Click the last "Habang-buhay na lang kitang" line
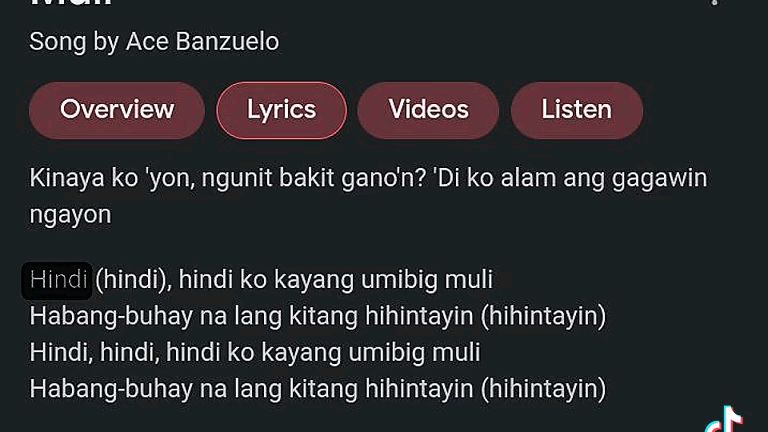The image size is (768, 432). click(317, 389)
